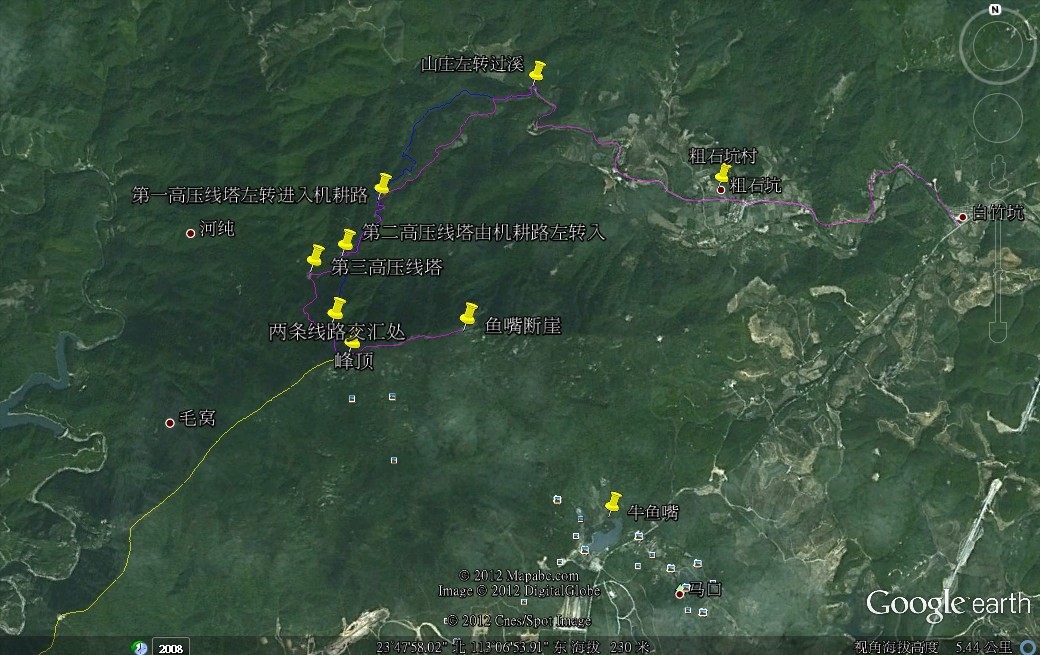The height and width of the screenshot is (655, 1040).
Task: Click the 2008 imagery date button
Action: click(171, 647)
